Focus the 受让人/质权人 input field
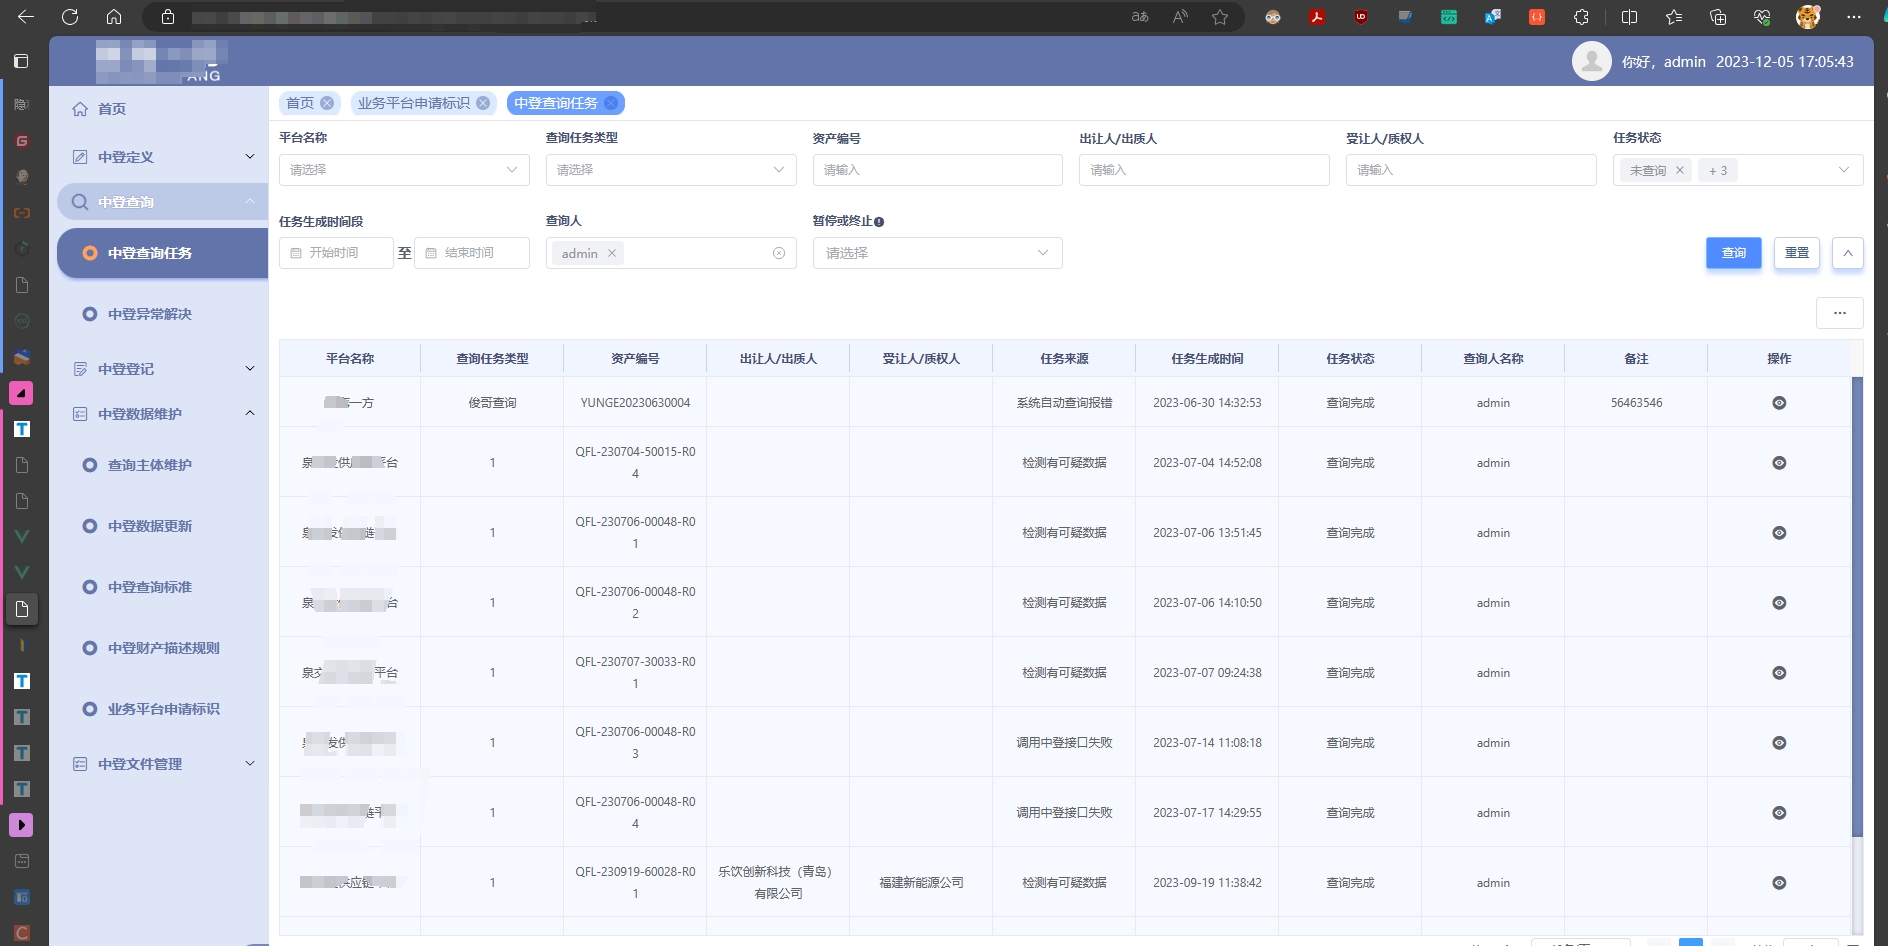1888x946 pixels. click(x=1471, y=170)
